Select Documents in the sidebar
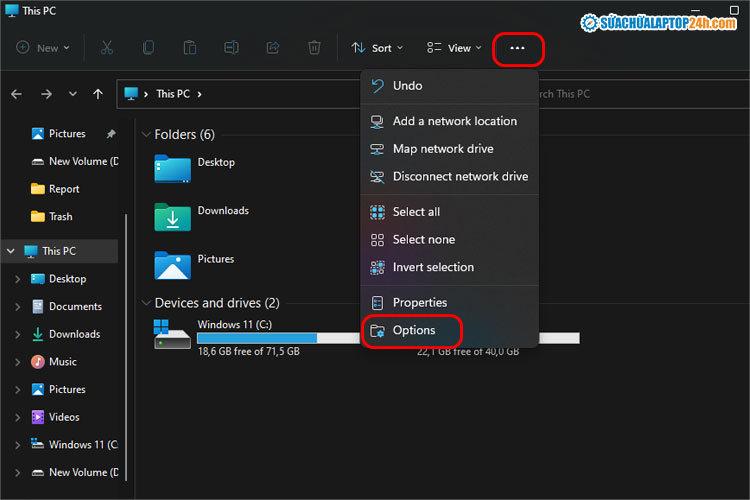 click(x=66, y=307)
